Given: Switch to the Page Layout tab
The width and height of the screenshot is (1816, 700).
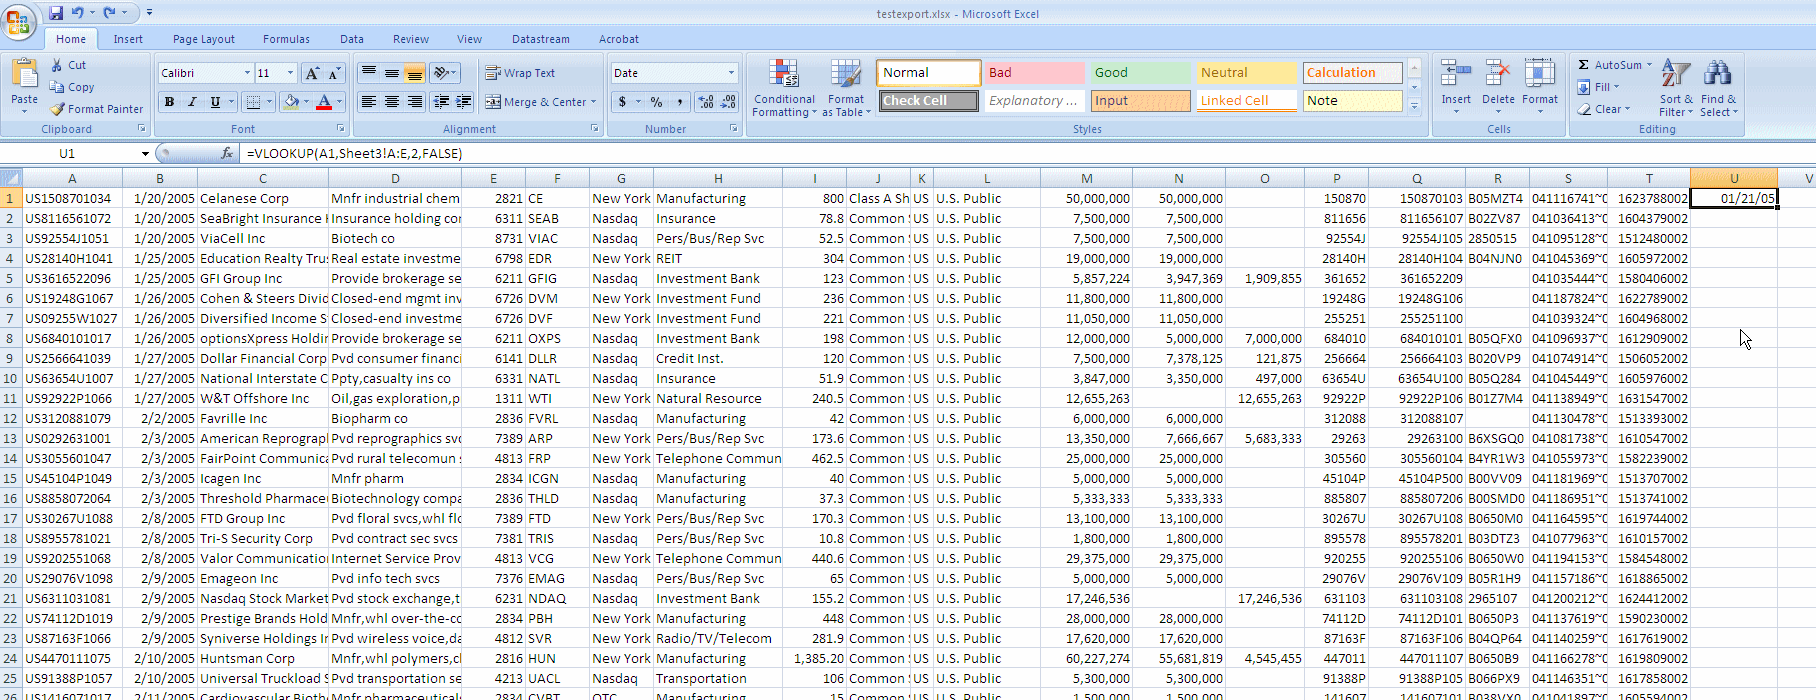Looking at the screenshot, I should click(204, 39).
